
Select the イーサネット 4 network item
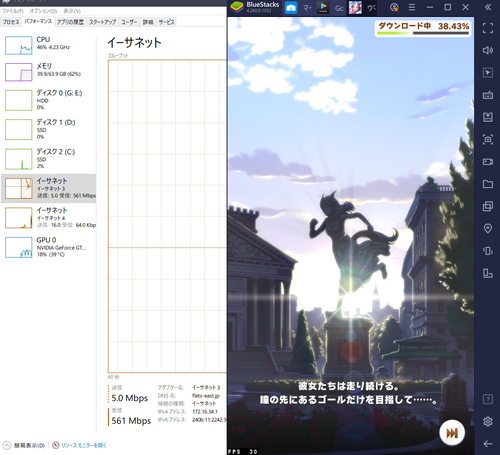[49, 218]
